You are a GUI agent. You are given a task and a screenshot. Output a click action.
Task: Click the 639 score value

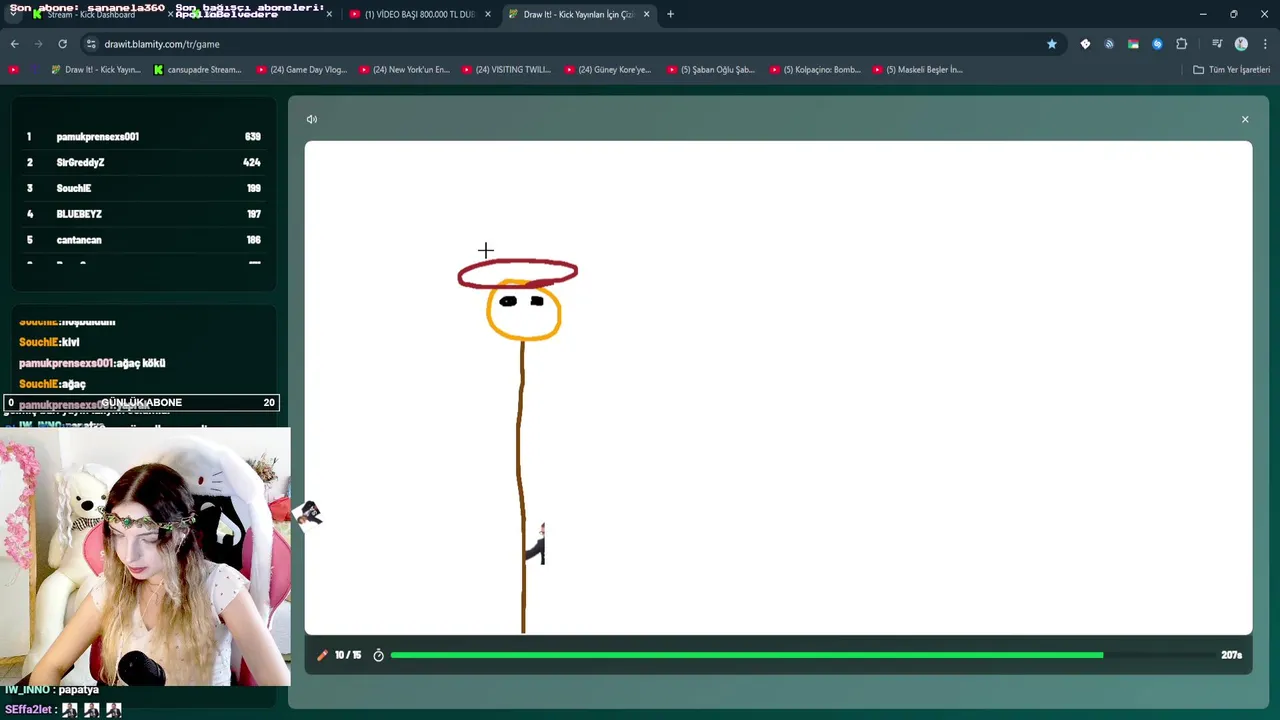click(252, 137)
